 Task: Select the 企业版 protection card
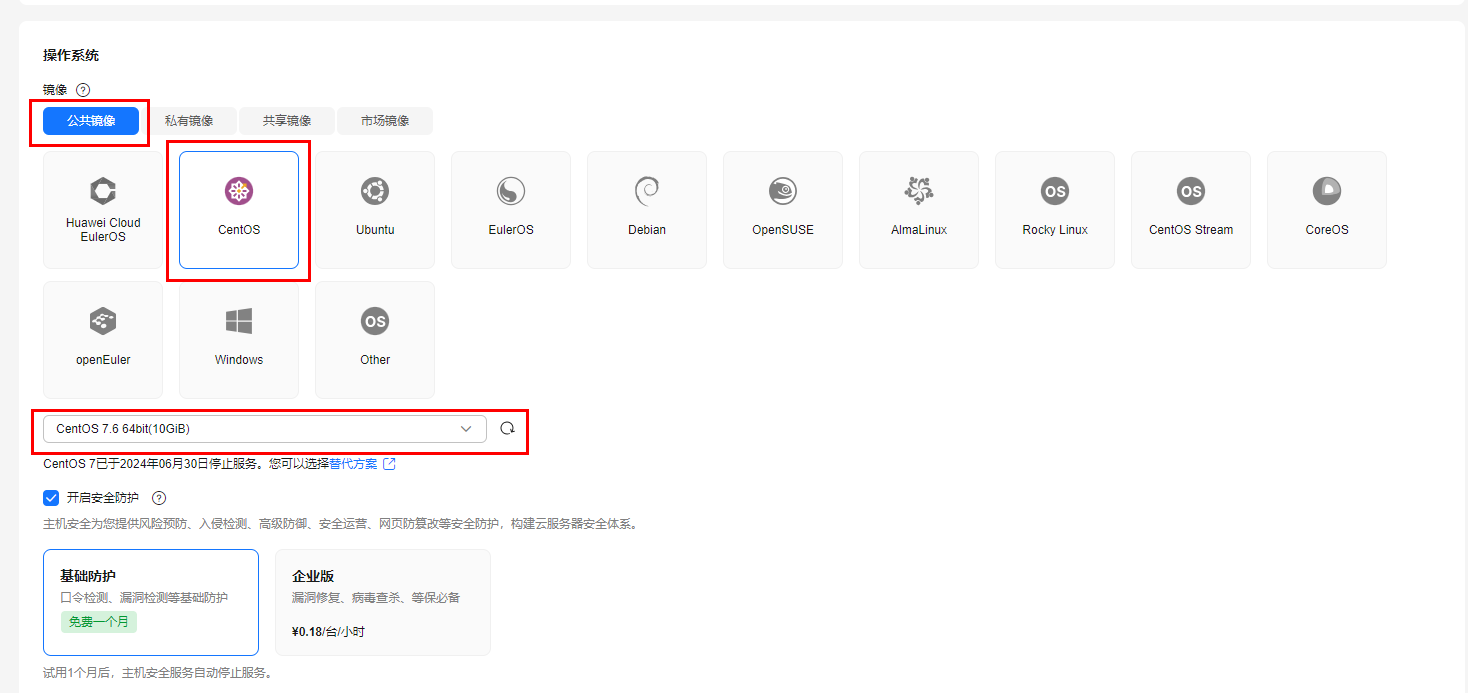[x=383, y=602]
